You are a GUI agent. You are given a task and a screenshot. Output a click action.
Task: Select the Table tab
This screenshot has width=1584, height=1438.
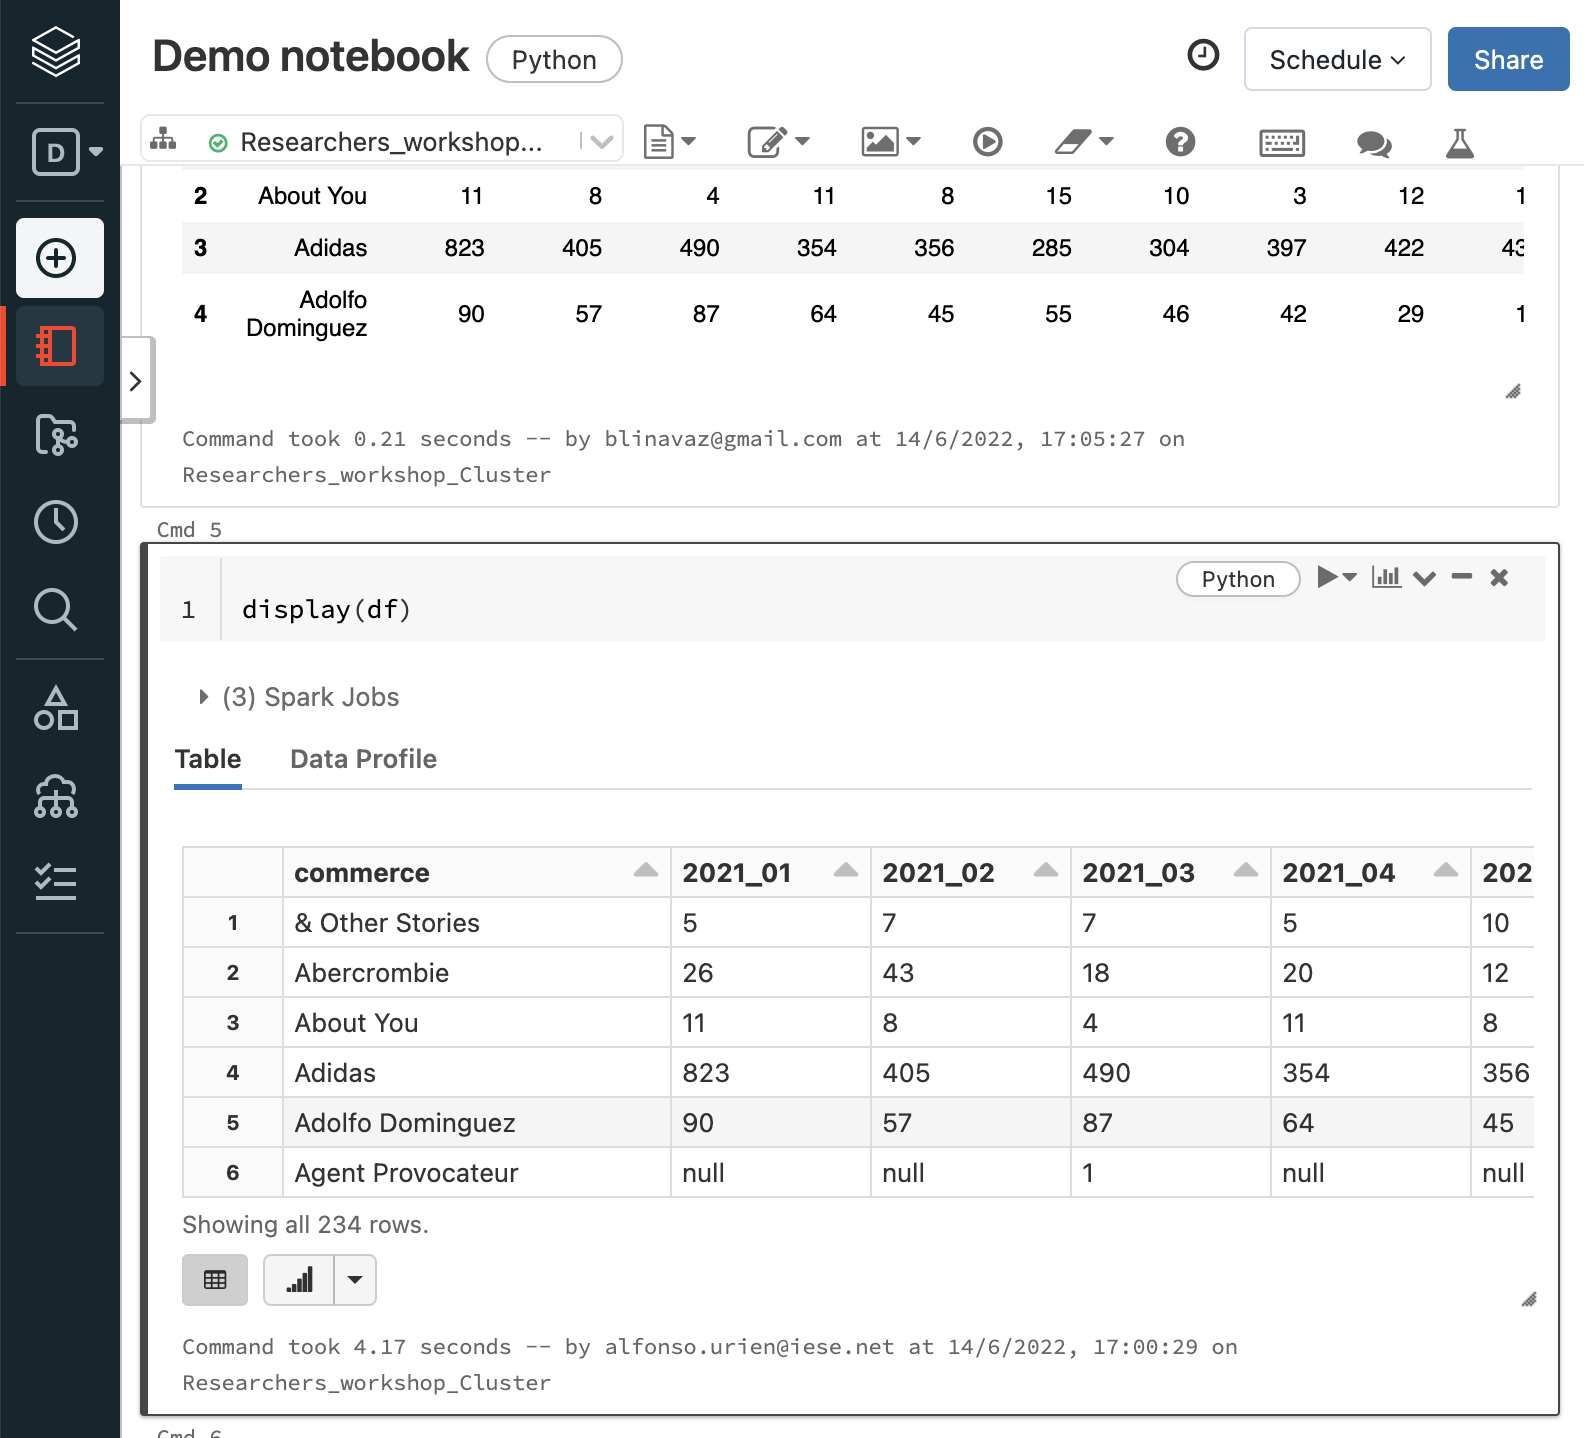[x=208, y=759]
